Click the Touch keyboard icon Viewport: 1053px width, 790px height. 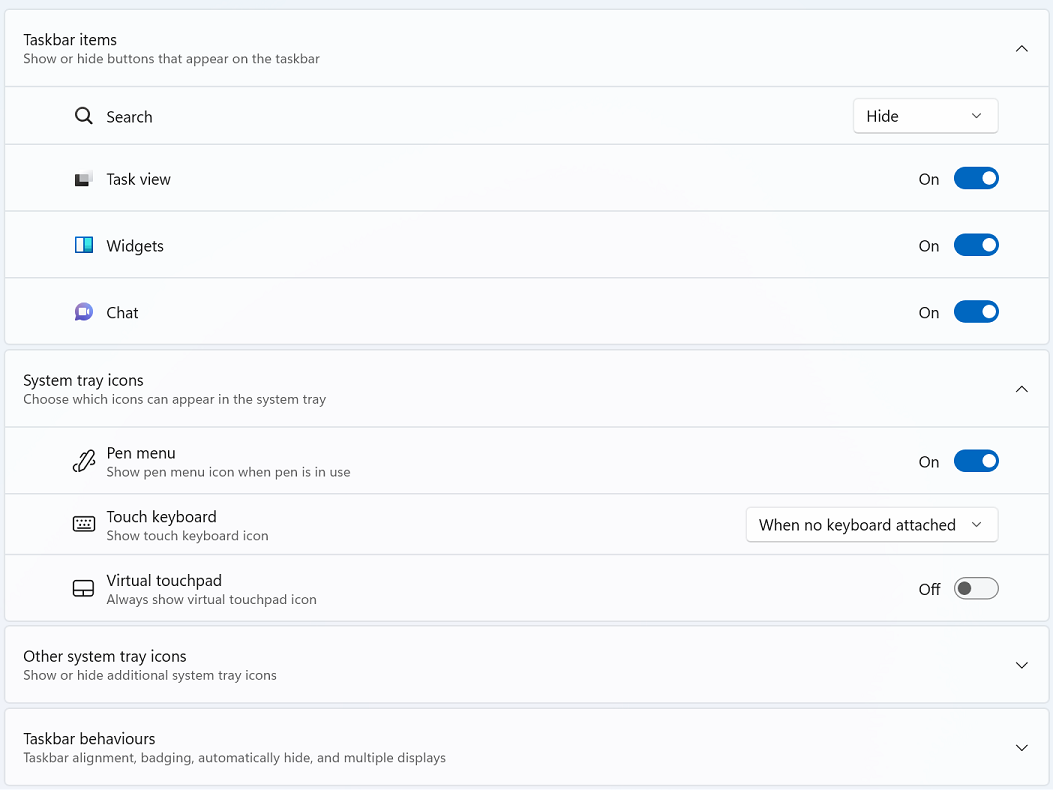click(x=83, y=524)
